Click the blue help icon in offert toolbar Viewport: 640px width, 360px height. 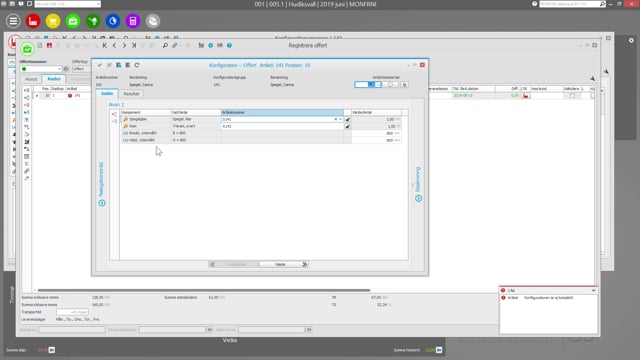pyautogui.click(x=229, y=45)
